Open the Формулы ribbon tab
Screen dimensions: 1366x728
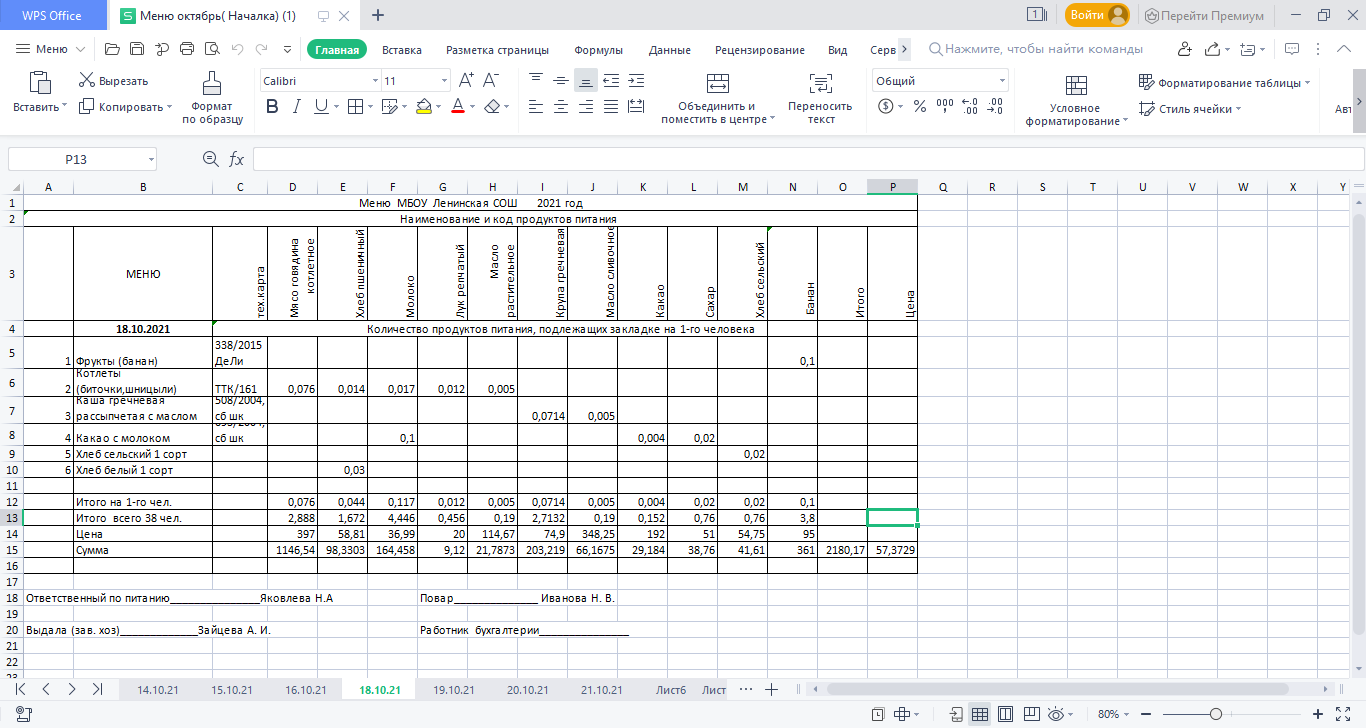(598, 50)
